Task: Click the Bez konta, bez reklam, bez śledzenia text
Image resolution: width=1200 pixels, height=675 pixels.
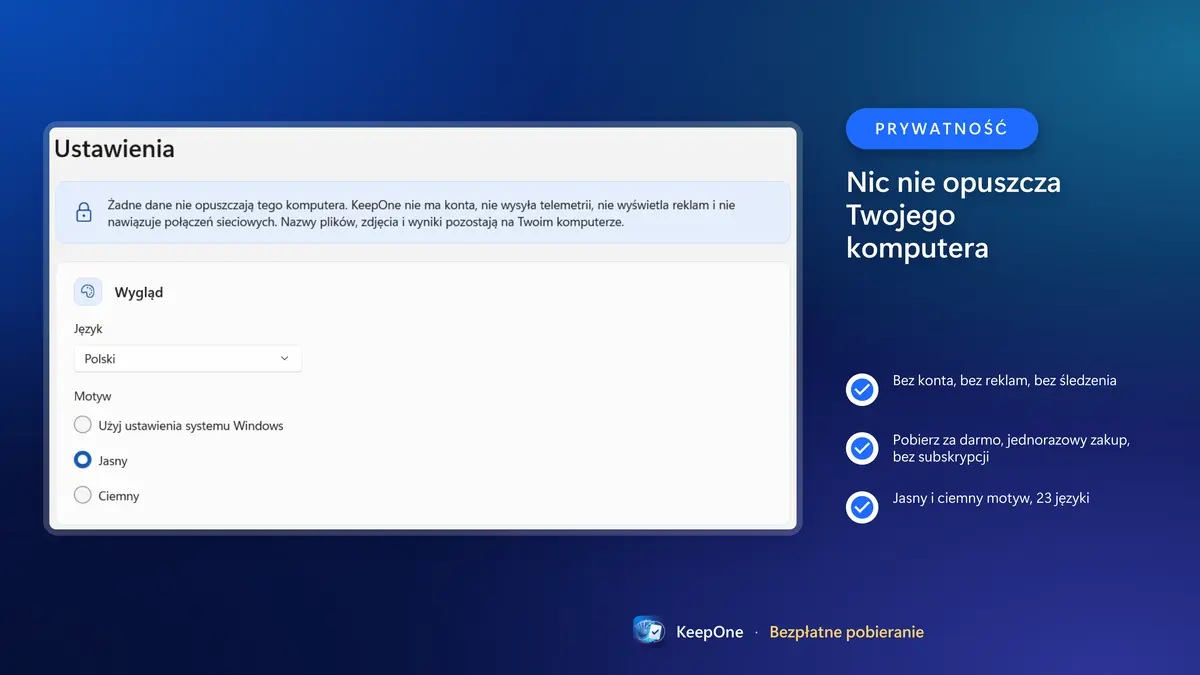Action: [1005, 381]
